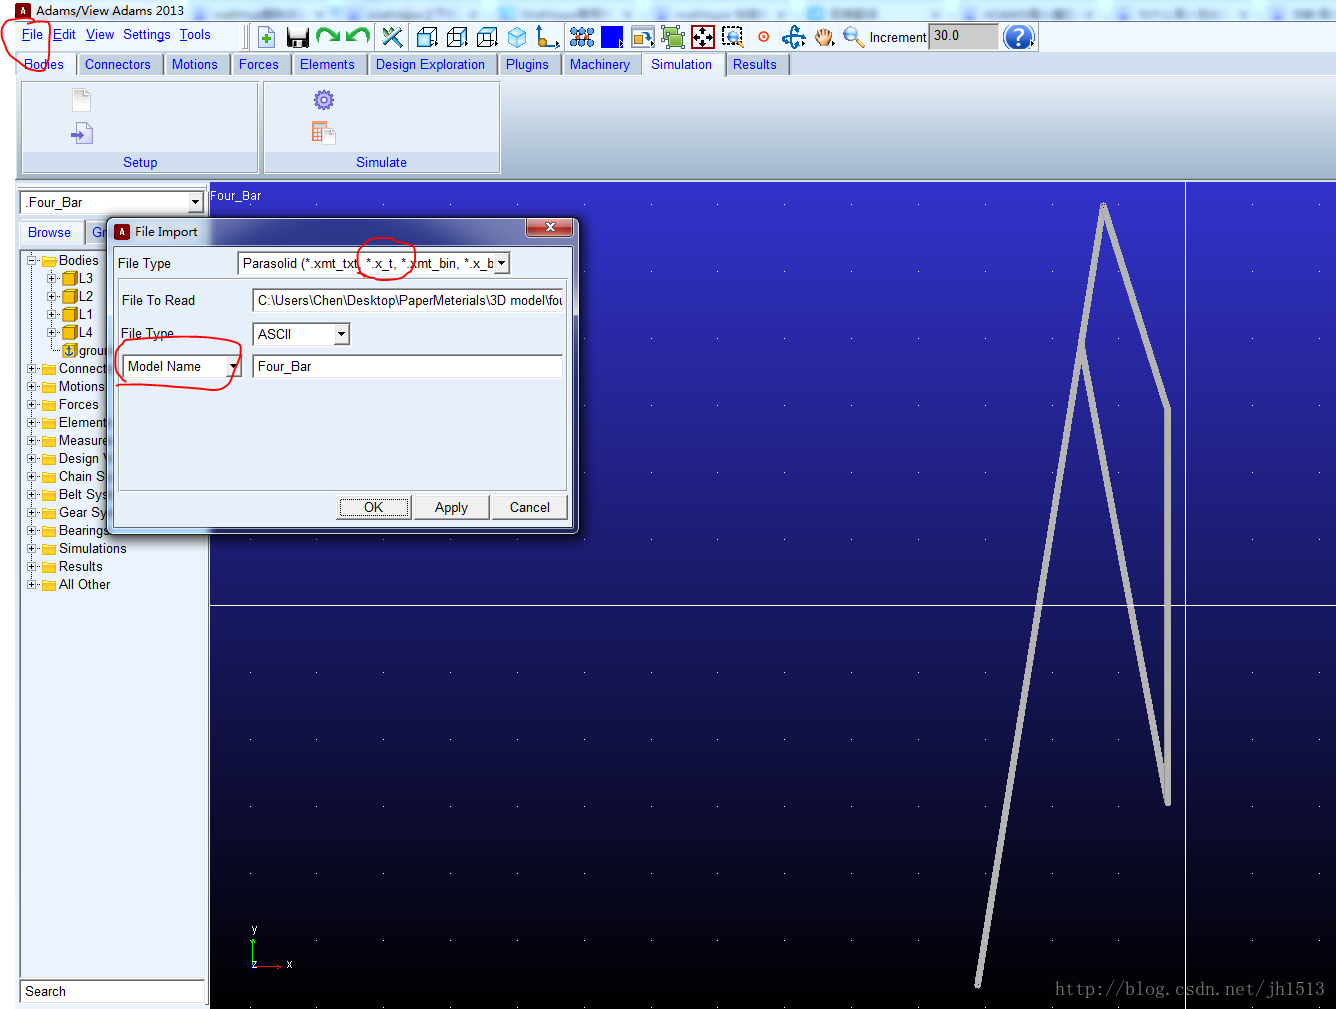Expand the Simulations folder
The image size is (1336, 1009).
pos(32,548)
